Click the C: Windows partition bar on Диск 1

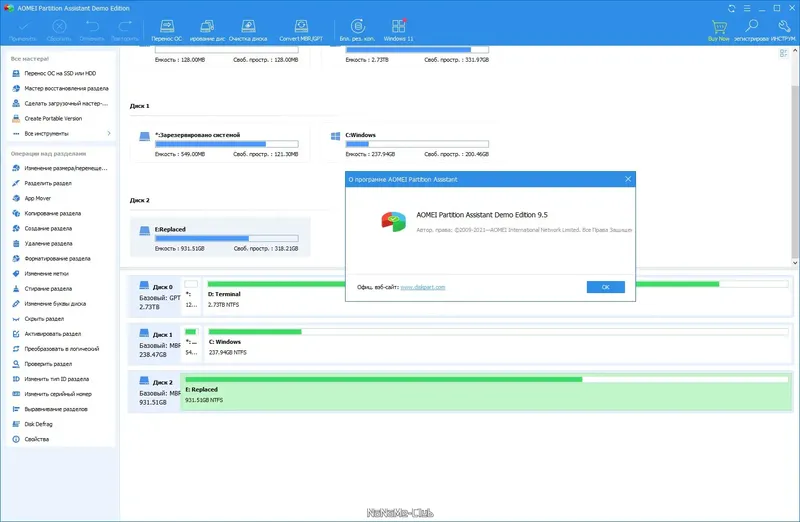pos(498,344)
